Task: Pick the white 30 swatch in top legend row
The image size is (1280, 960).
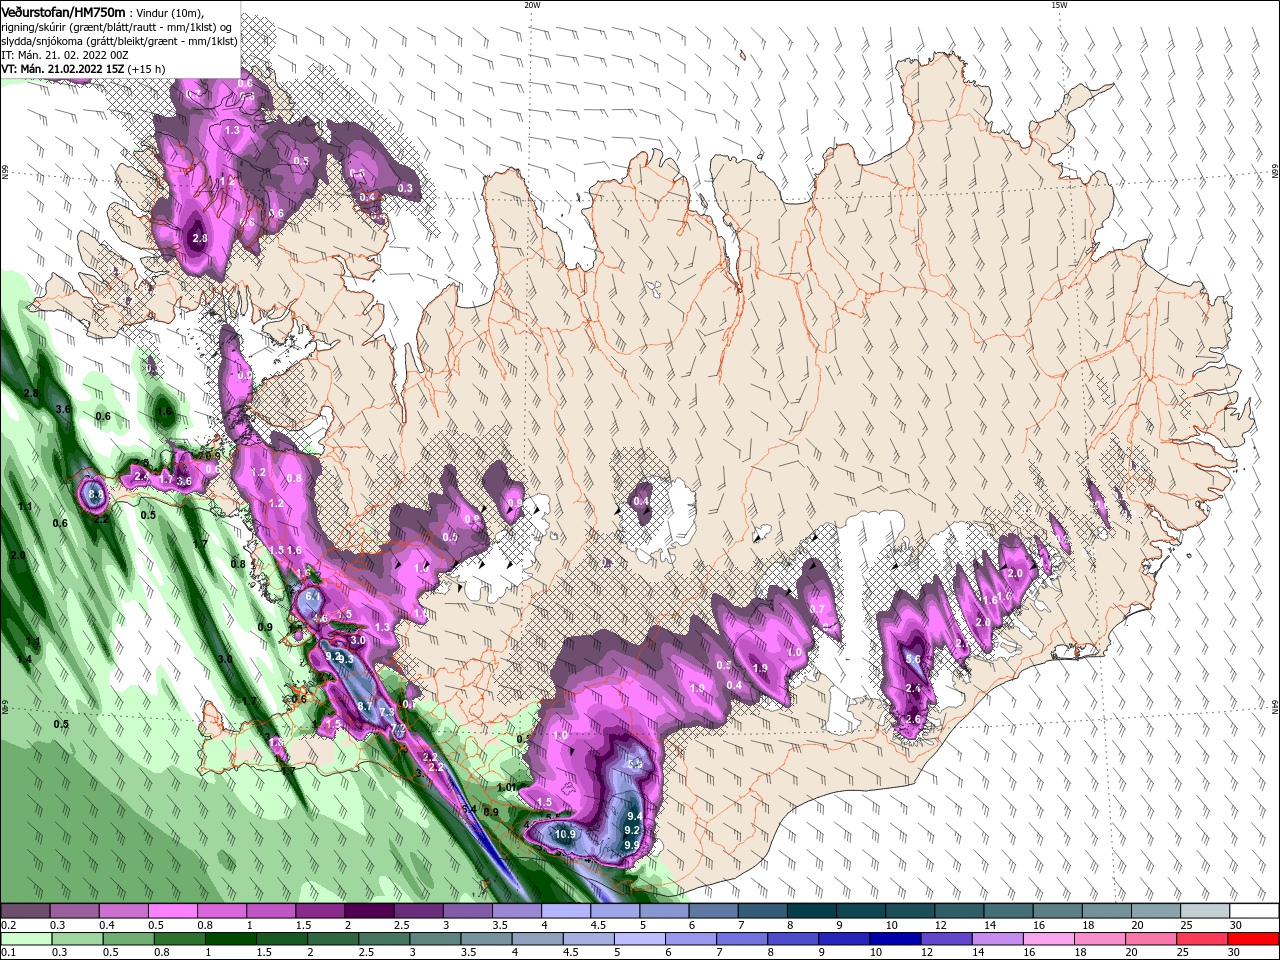Action: tap(1255, 911)
